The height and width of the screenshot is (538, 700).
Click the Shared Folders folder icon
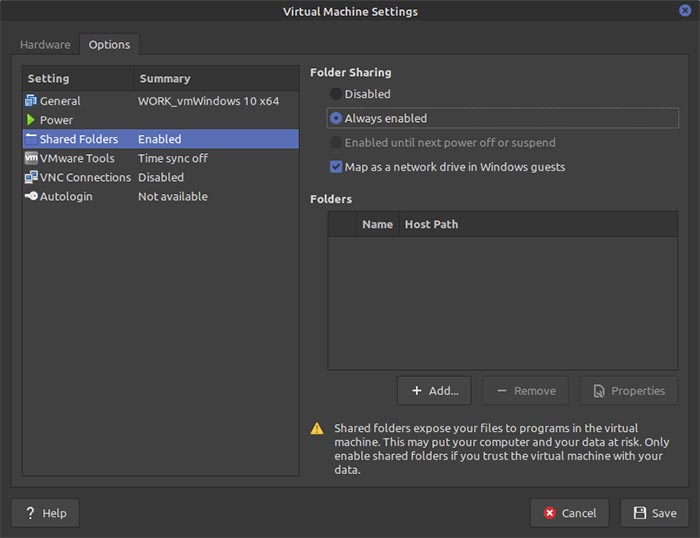31,139
